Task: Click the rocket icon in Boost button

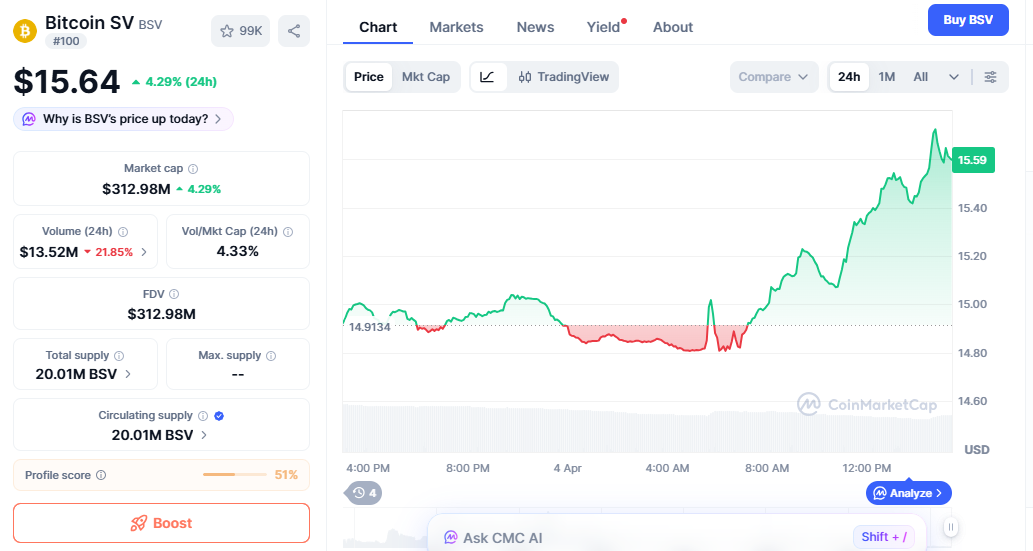Action: point(138,523)
